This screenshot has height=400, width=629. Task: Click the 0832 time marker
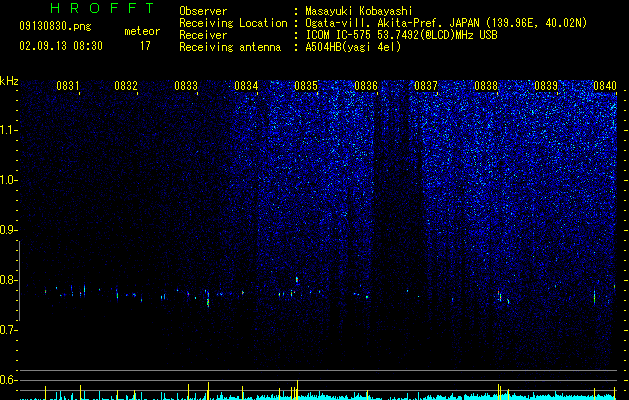pyautogui.click(x=126, y=86)
